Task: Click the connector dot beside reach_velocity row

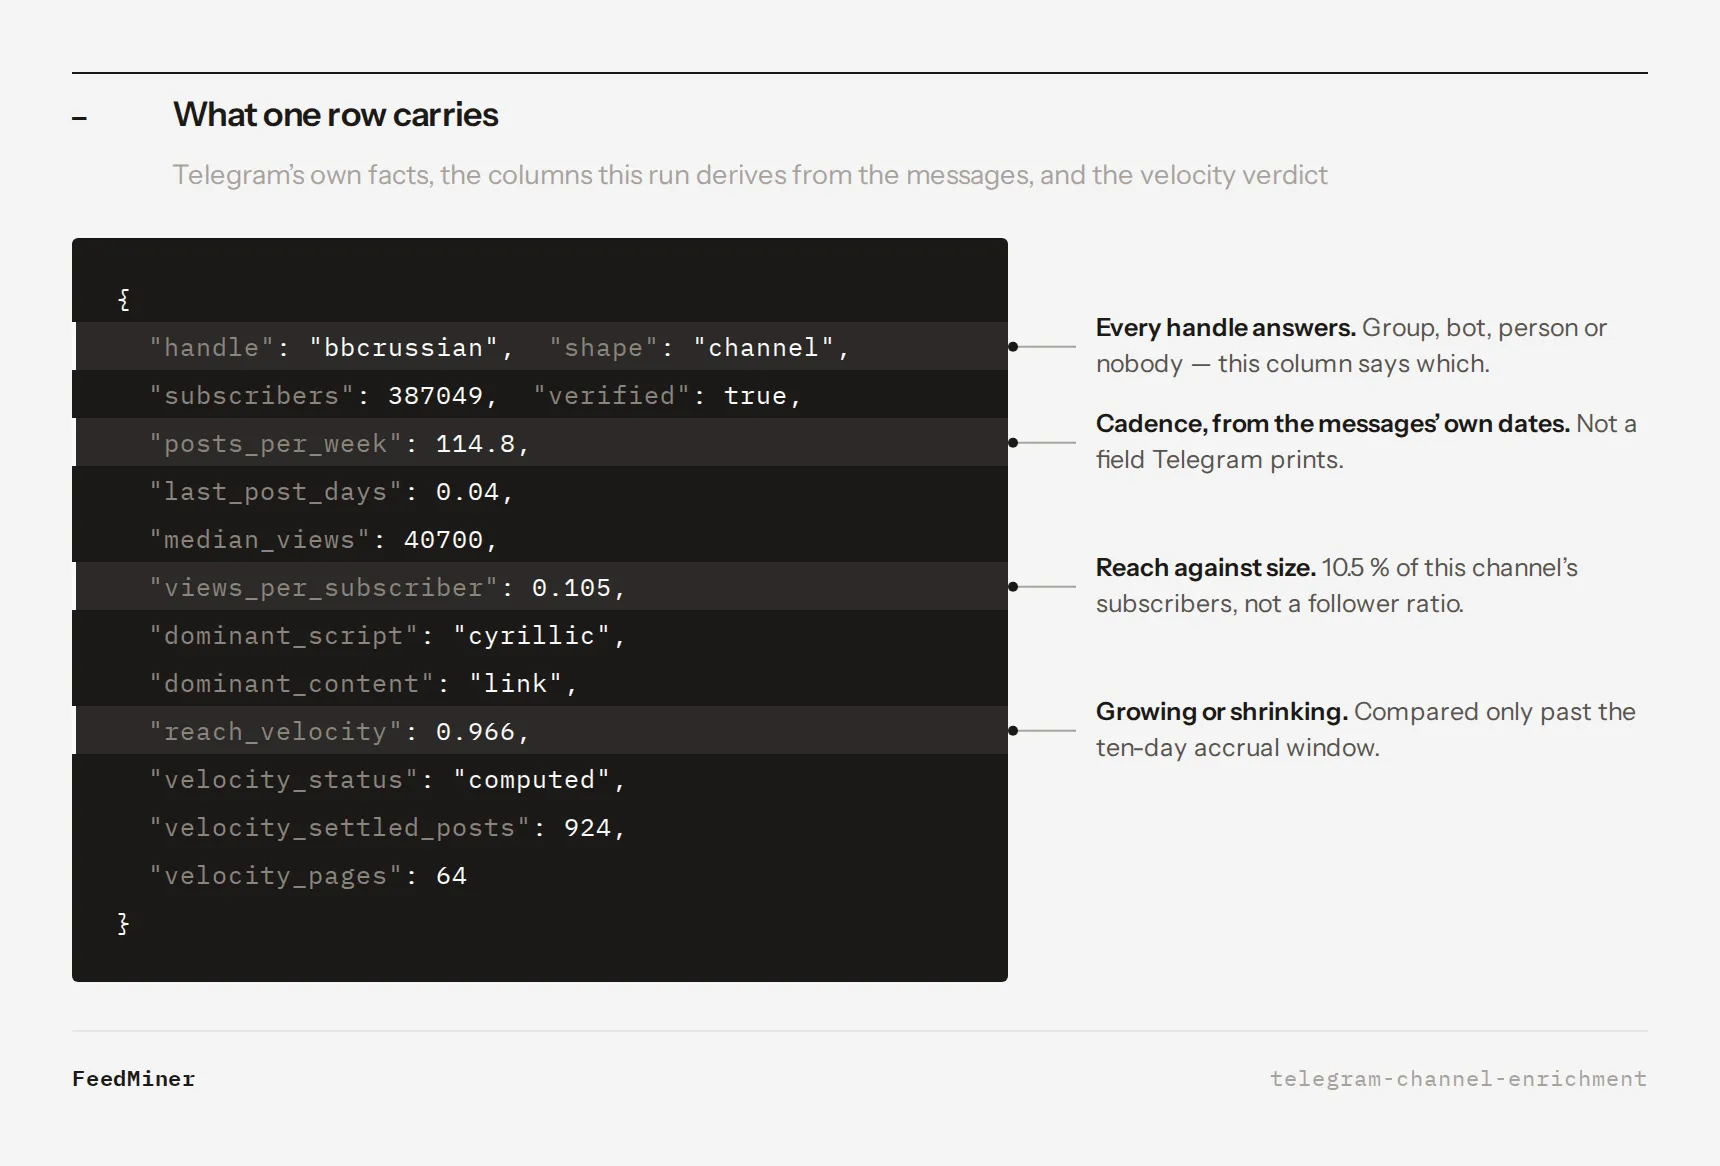Action: point(1013,731)
